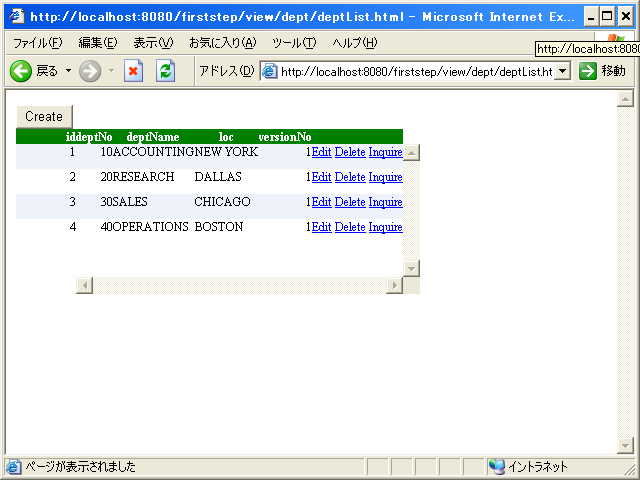Image resolution: width=640 pixels, height=480 pixels.
Task: Open the ファイル(F) menu
Action: [x=37, y=43]
